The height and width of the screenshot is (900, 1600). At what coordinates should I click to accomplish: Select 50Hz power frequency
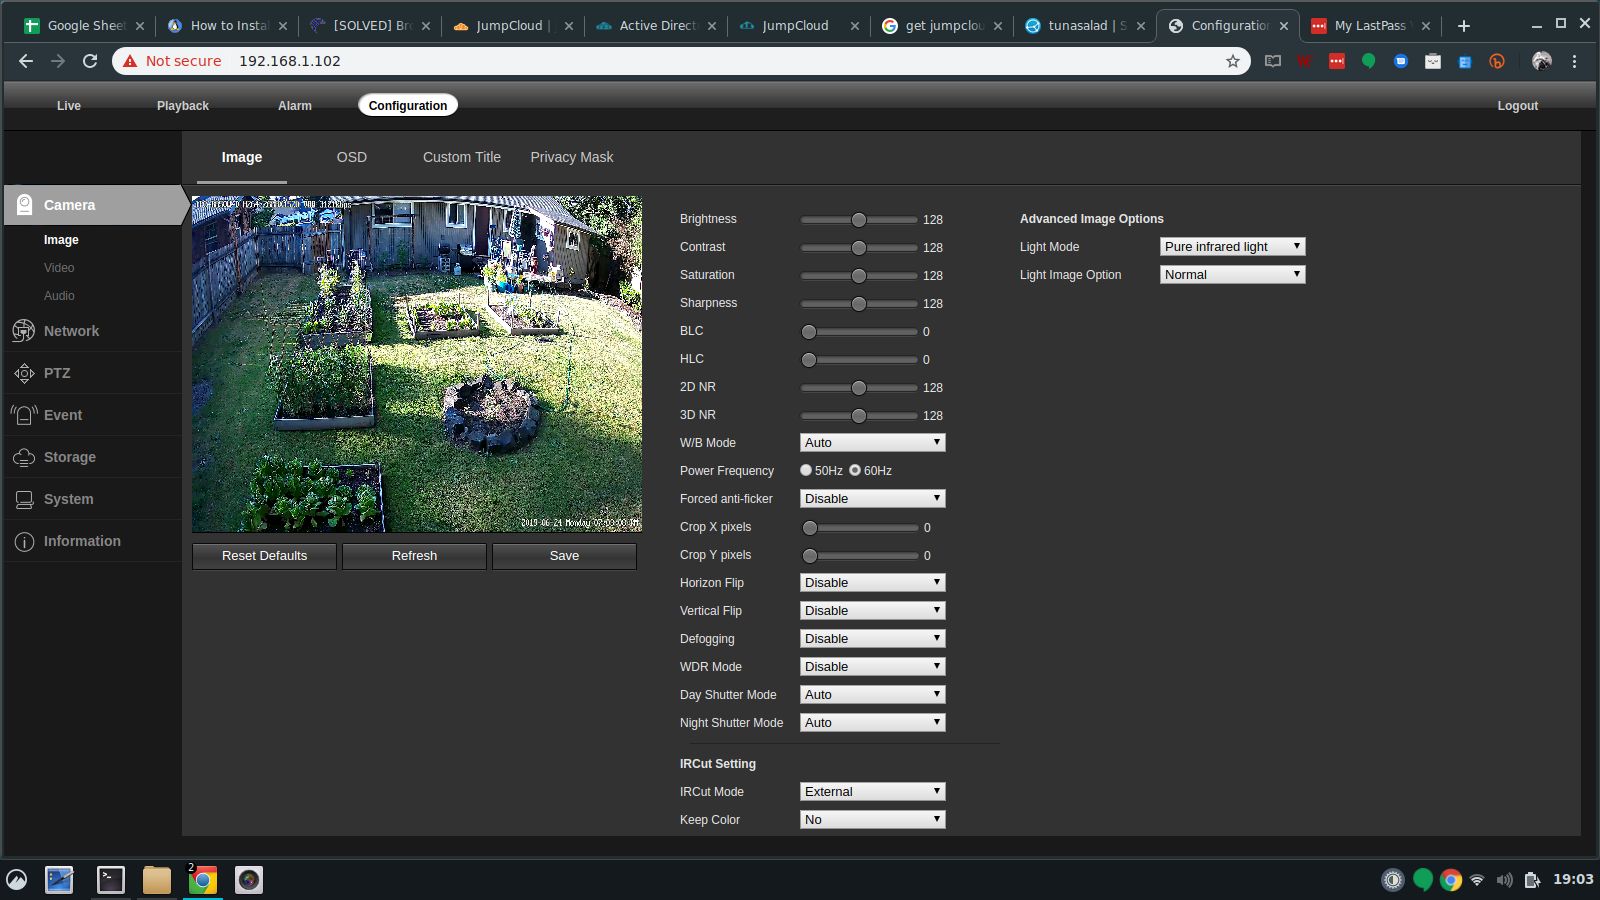tap(806, 470)
